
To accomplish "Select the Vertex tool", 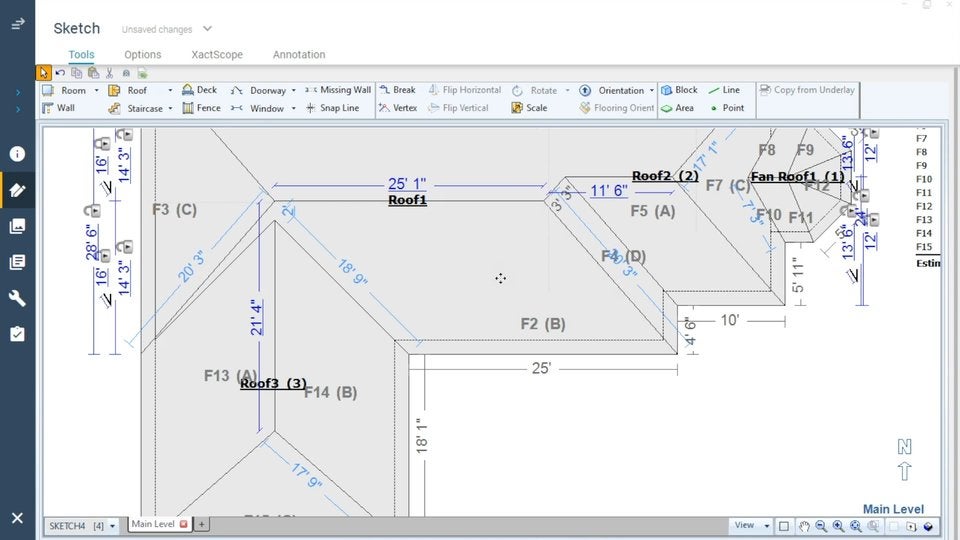I will (398, 108).
